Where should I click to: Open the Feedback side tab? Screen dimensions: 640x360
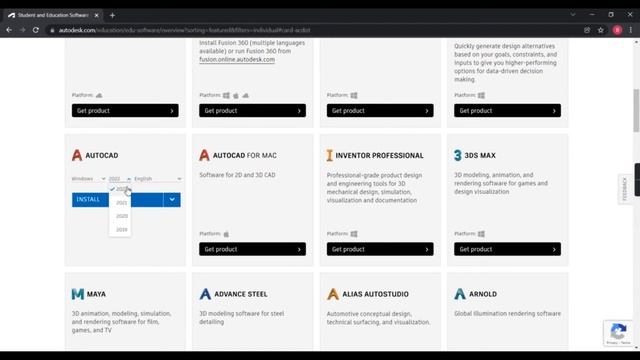tap(624, 189)
